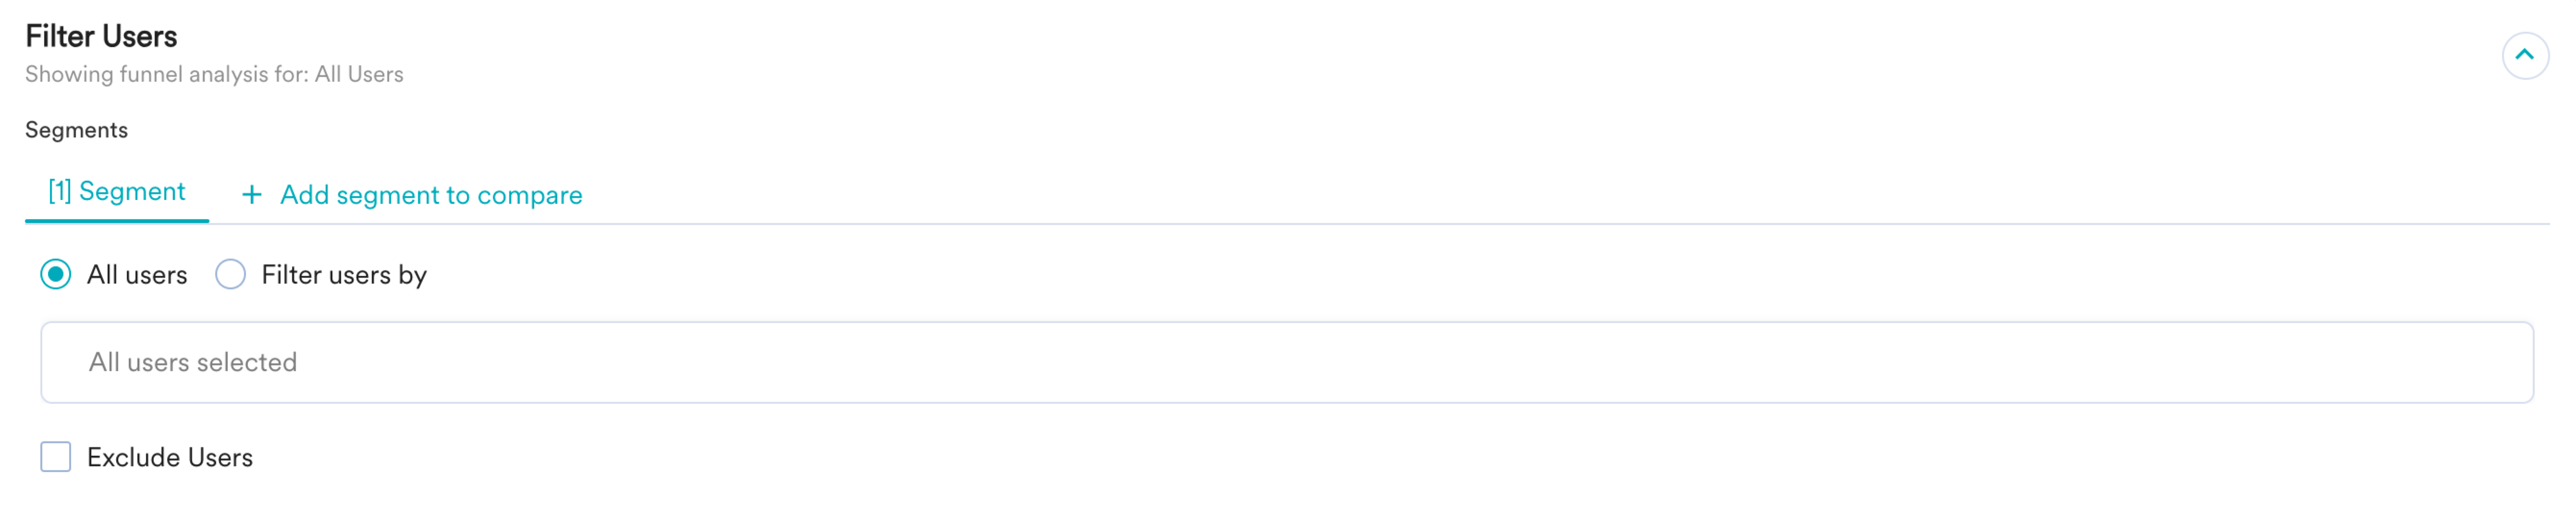This screenshot has height=523, width=2576.
Task: Click the plus icon beside Add segment
Action: coord(252,195)
